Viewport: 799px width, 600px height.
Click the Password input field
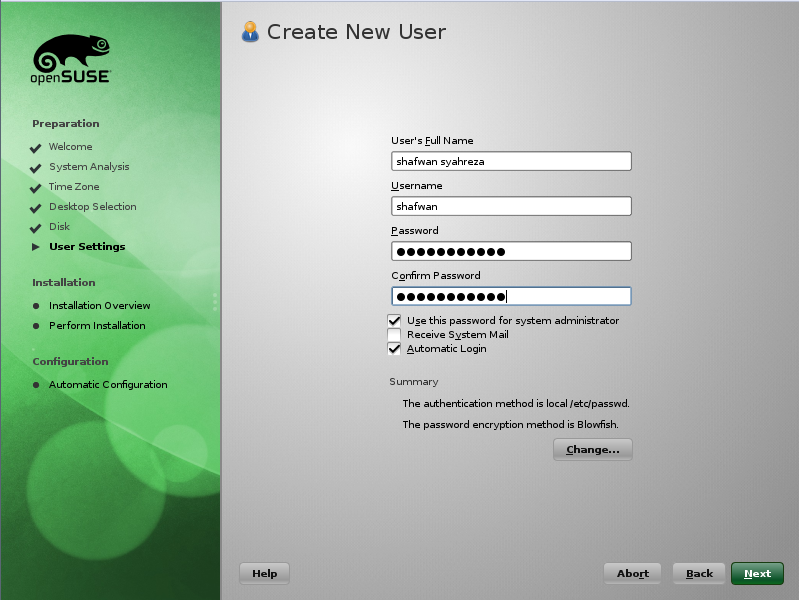pos(511,251)
